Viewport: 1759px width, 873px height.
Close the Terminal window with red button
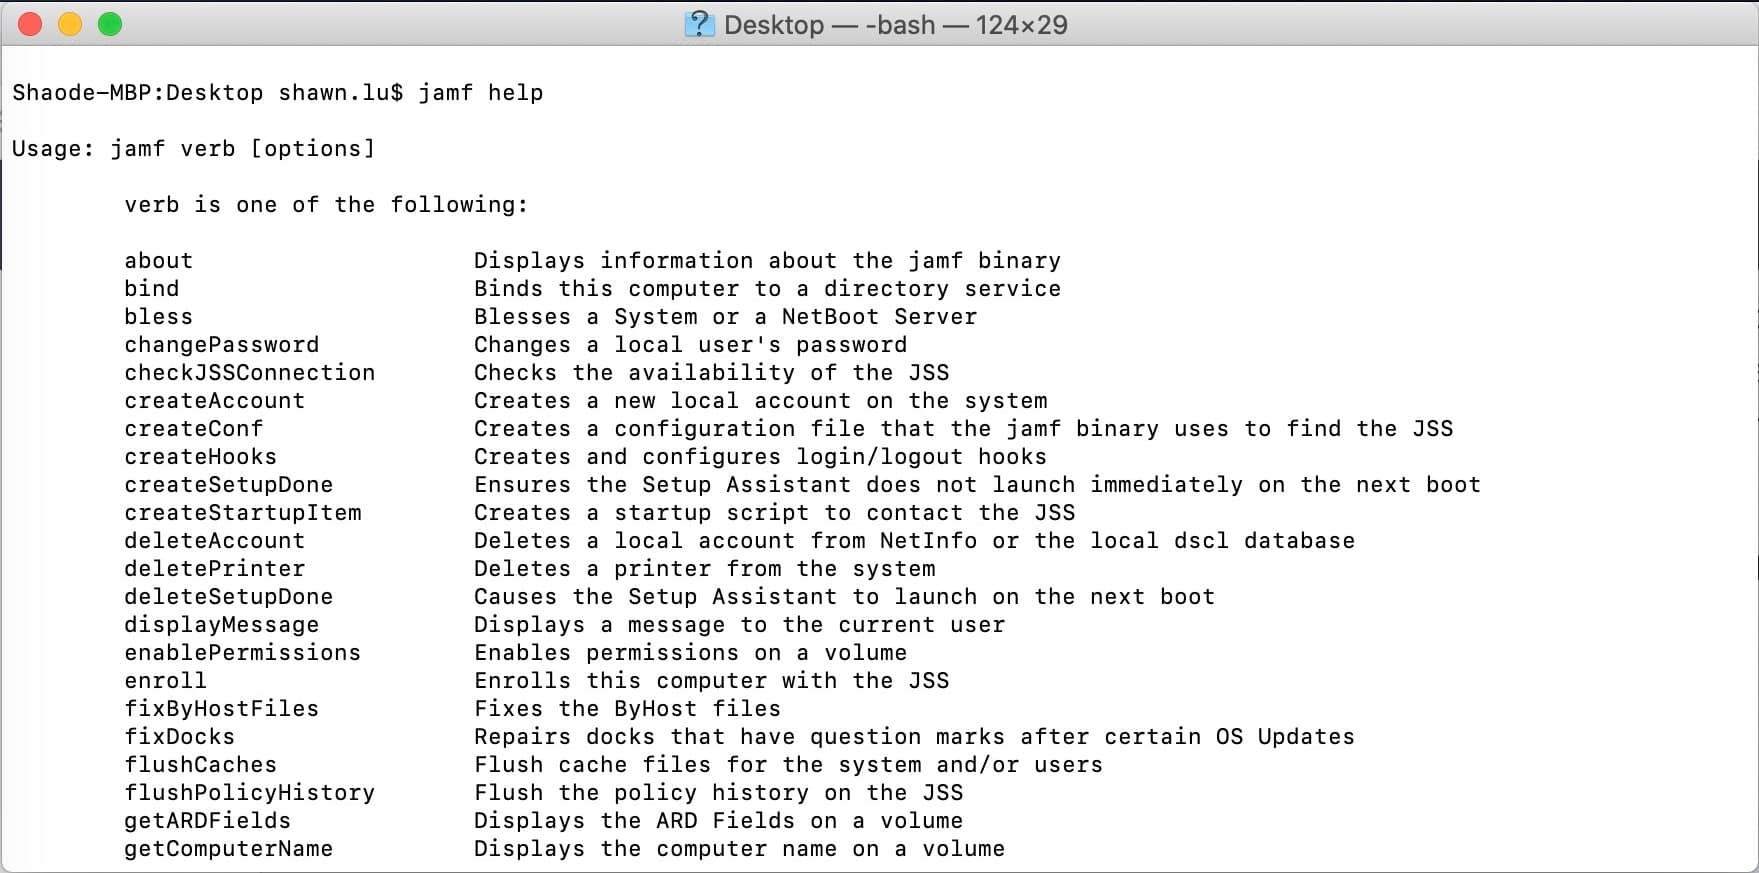coord(30,24)
